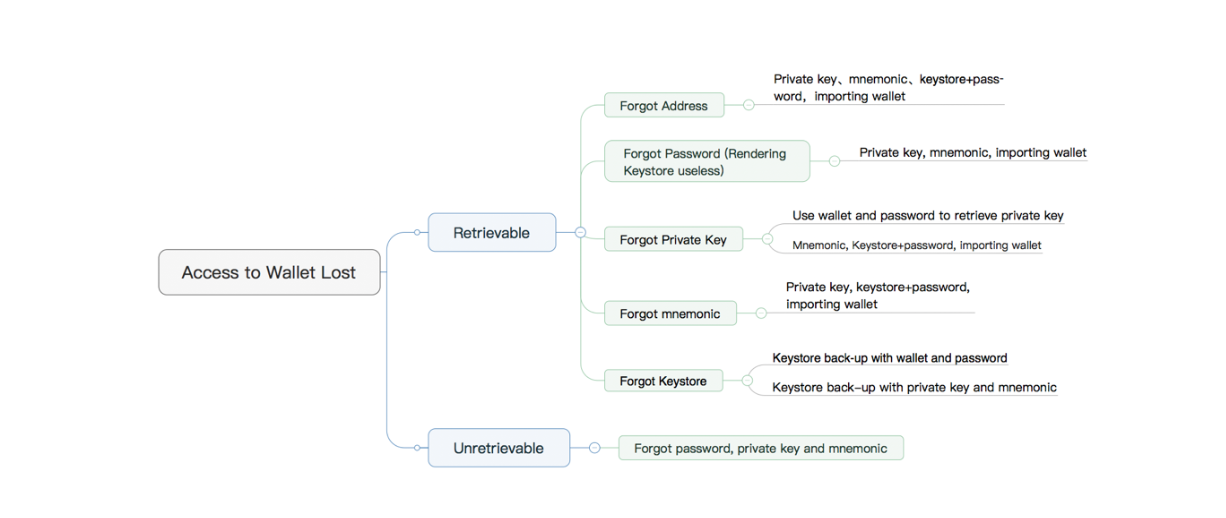
Task: Collapse the Forgot Private Key node circle
Action: (x=767, y=239)
